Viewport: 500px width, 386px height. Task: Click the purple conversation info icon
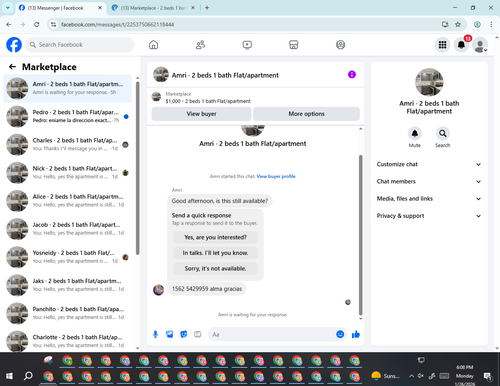click(352, 75)
